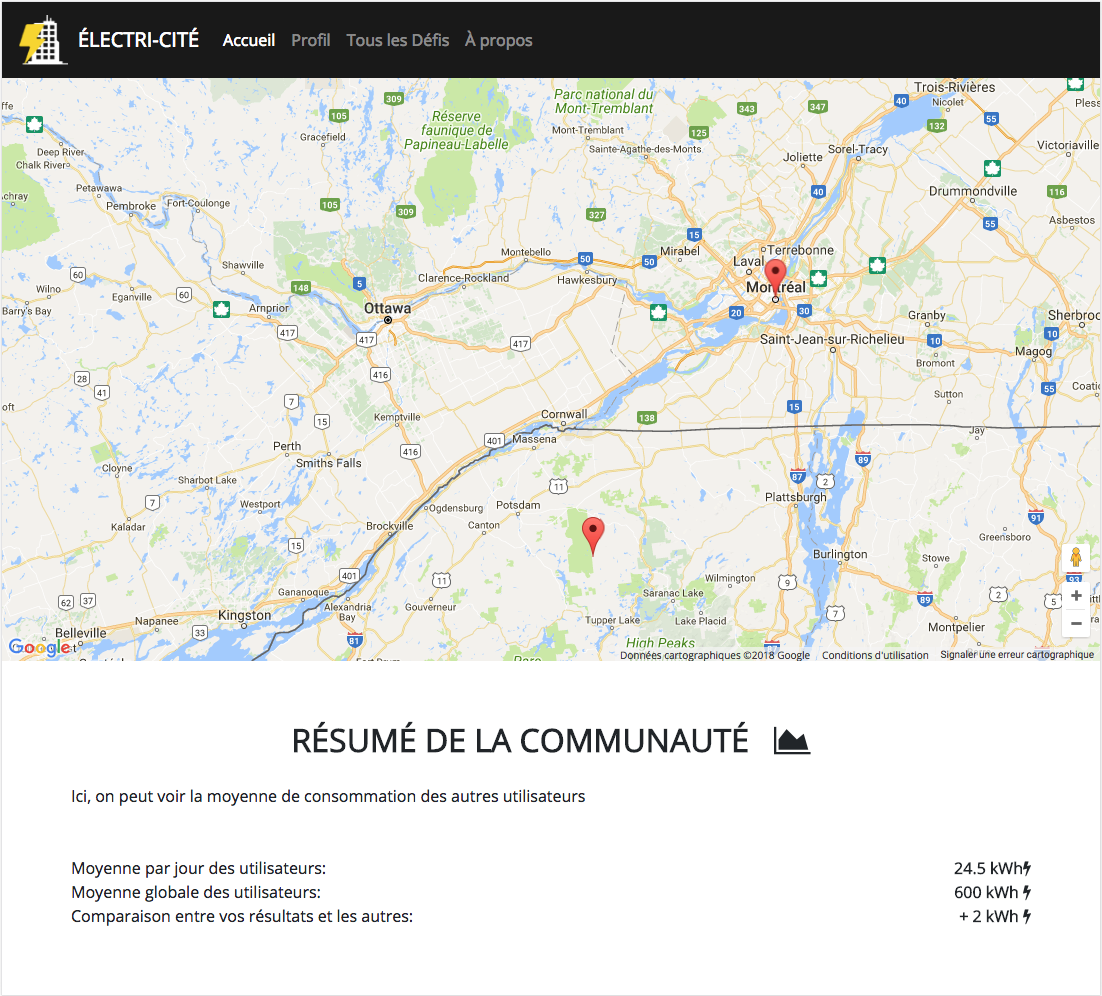Open the Accueil navigation item
The width and height of the screenshot is (1102, 996).
249,41
